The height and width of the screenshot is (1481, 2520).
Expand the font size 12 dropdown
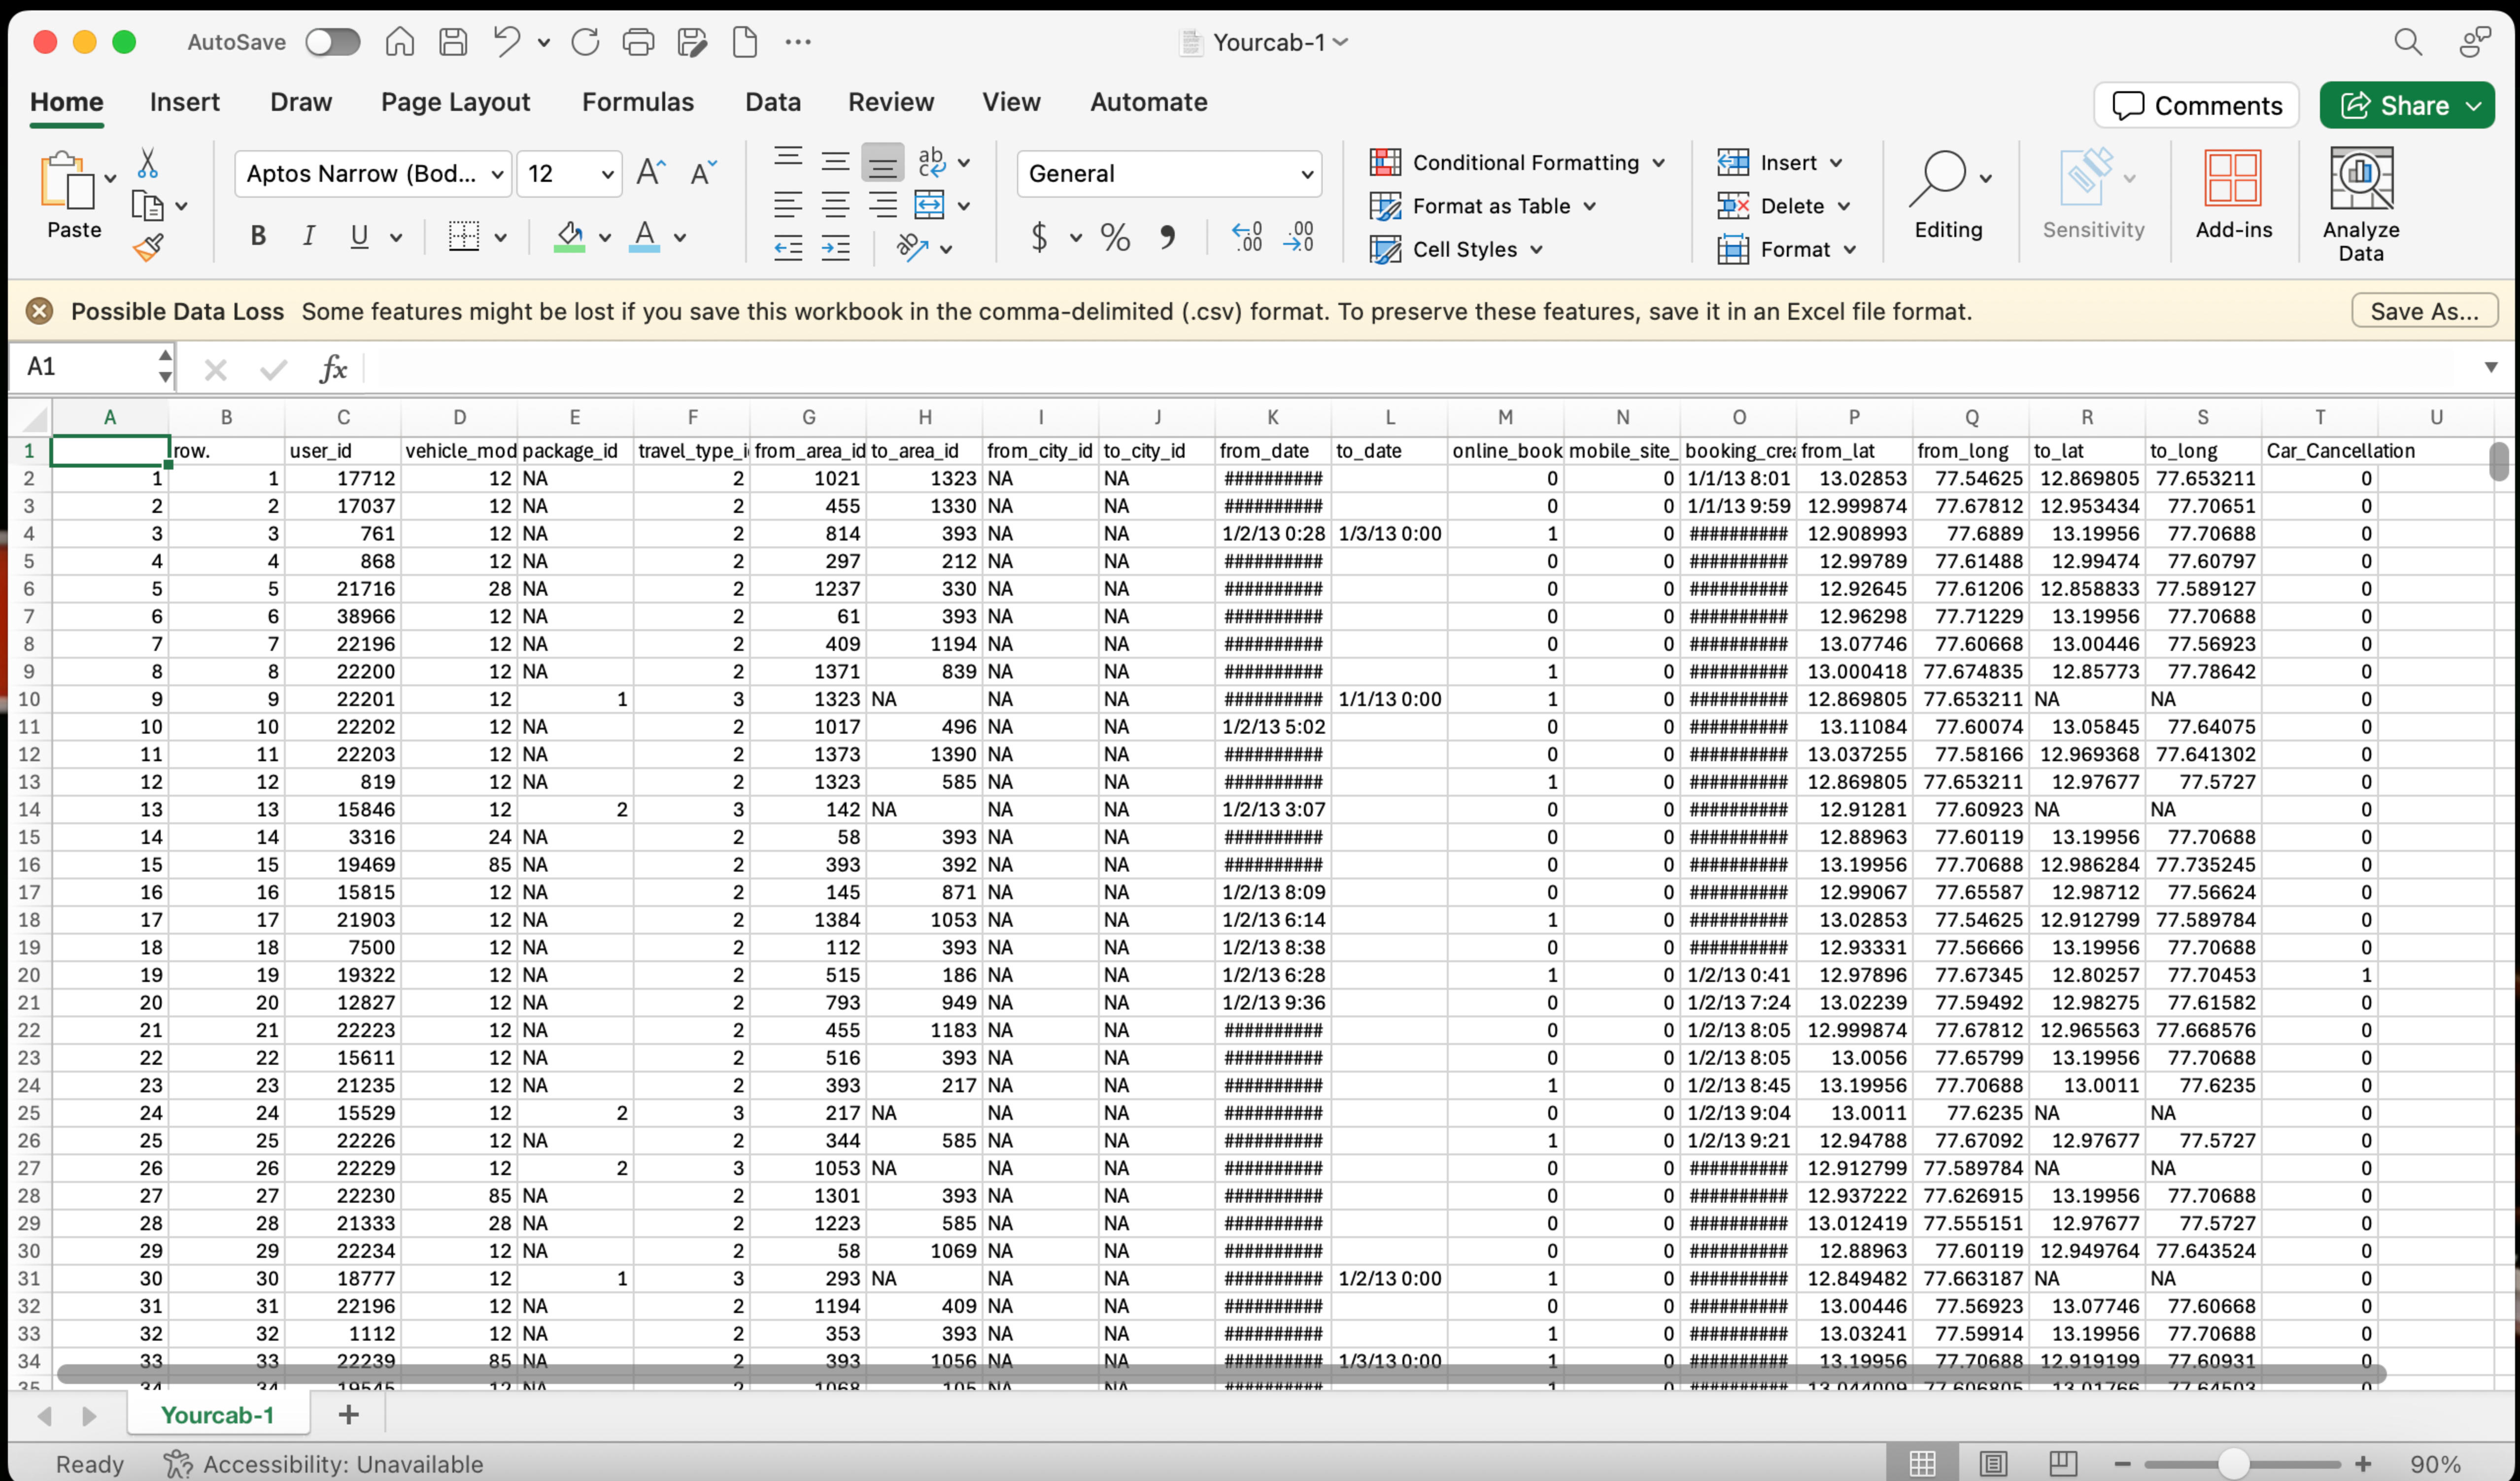click(606, 174)
